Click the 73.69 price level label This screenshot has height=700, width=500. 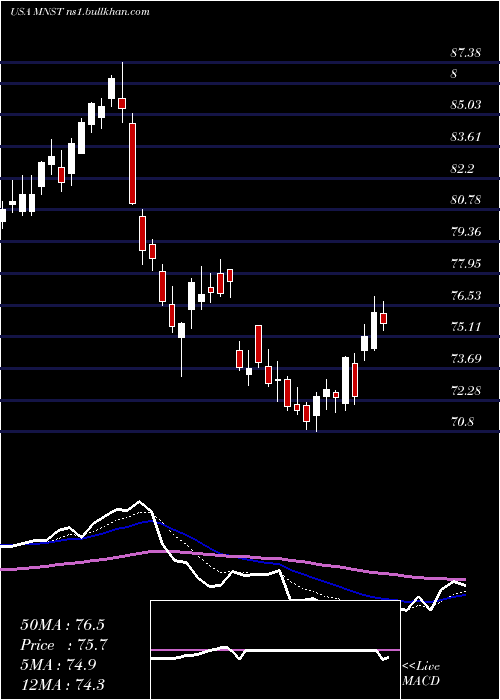click(465, 359)
